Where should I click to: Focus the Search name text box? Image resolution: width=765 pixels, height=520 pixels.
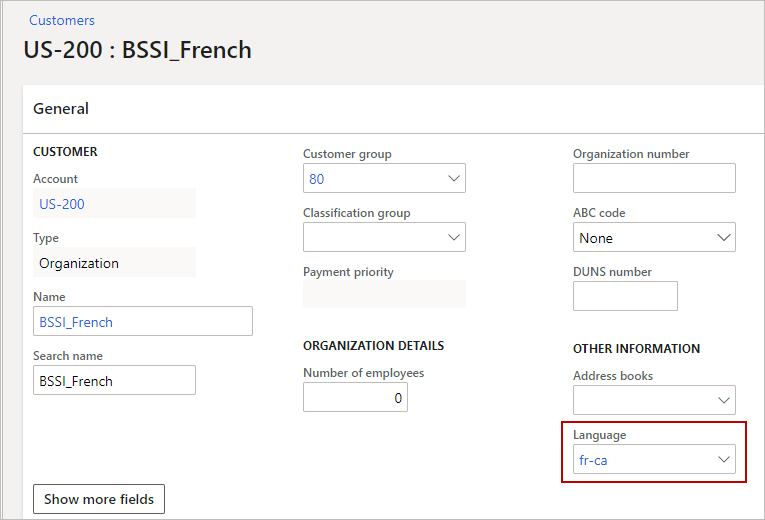point(114,381)
